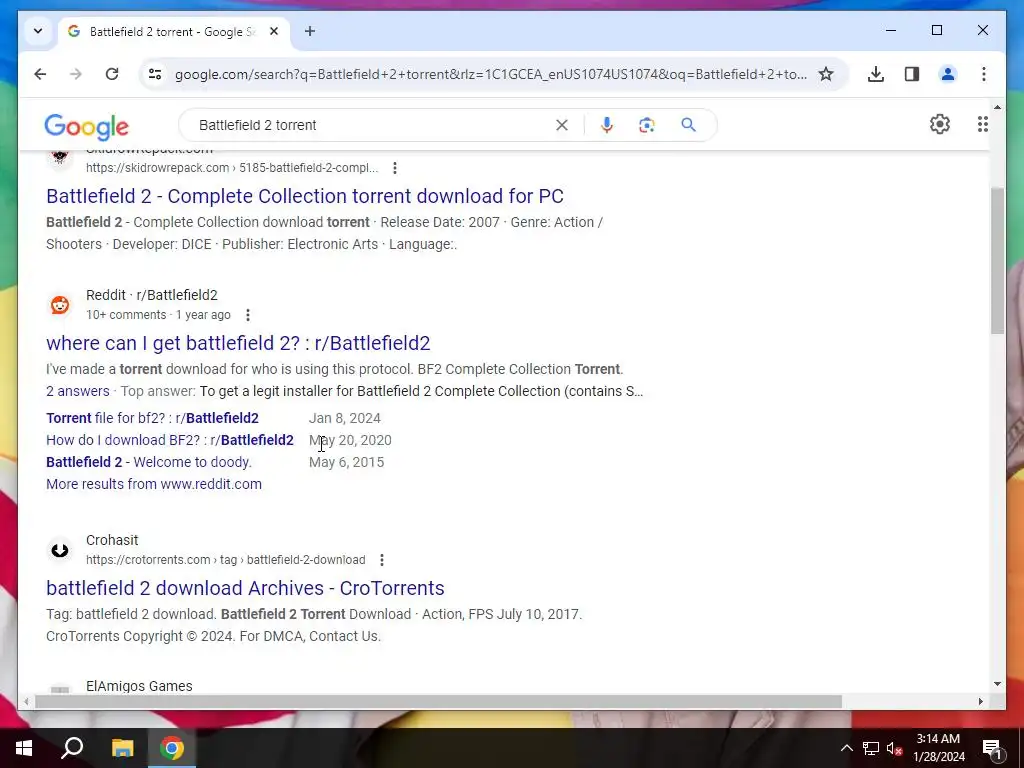Open 'battlefield 2 download Archives - CroTorrents' result
Image resolution: width=1024 pixels, height=768 pixels.
point(246,588)
